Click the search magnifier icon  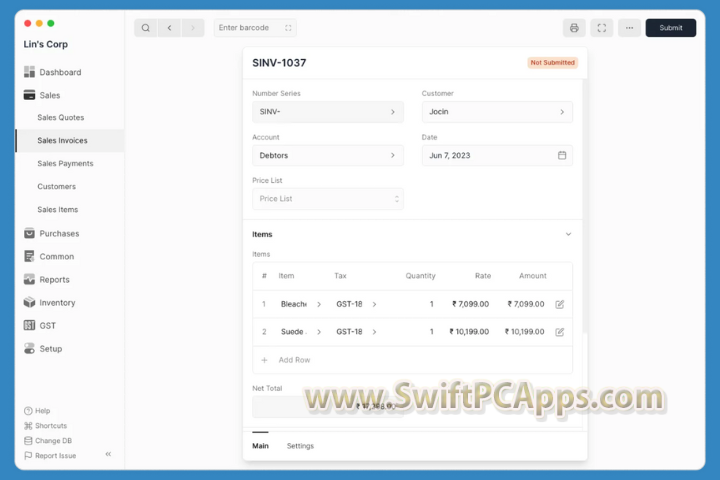pos(146,28)
